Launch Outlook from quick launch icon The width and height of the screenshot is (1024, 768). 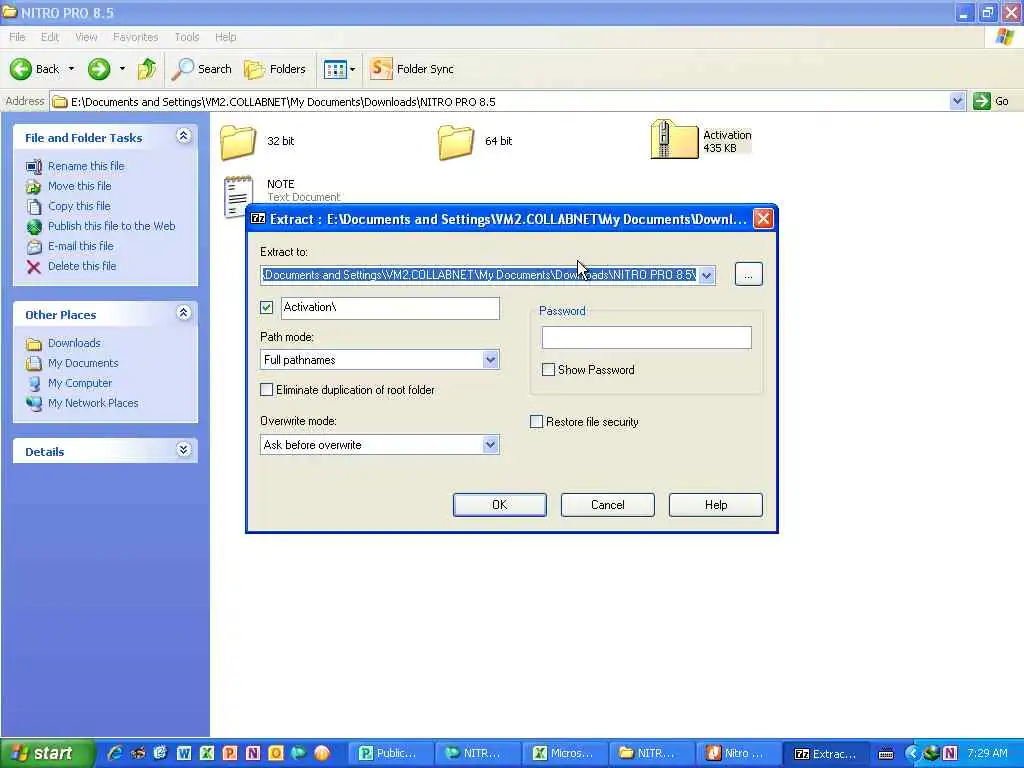point(276,753)
